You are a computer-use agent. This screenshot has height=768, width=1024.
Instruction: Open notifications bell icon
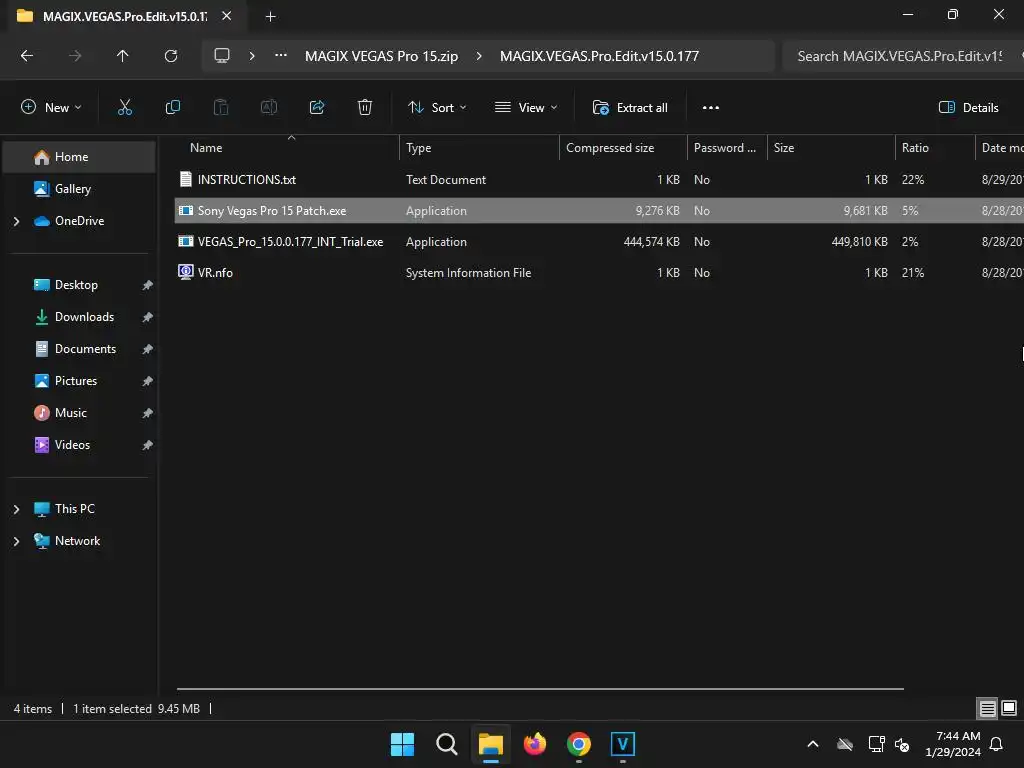coord(997,744)
